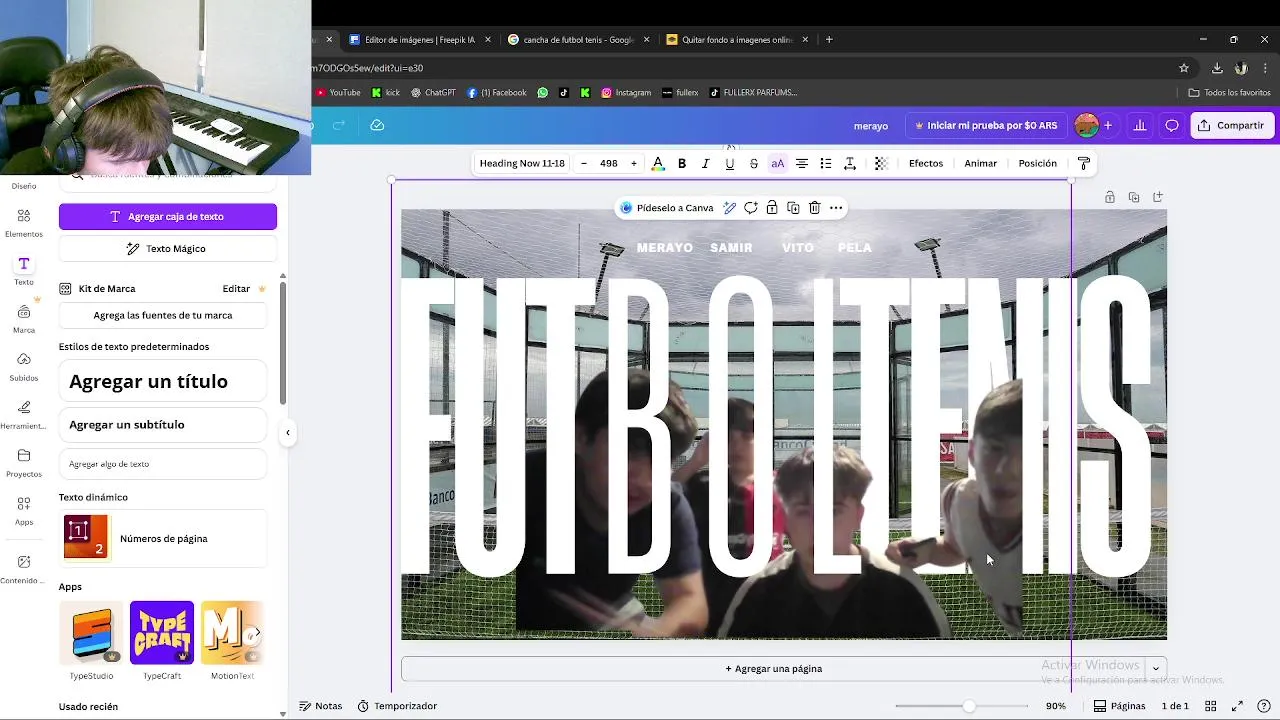Click the zoom slider handle
Image resolution: width=1280 pixels, height=720 pixels.
(969, 706)
